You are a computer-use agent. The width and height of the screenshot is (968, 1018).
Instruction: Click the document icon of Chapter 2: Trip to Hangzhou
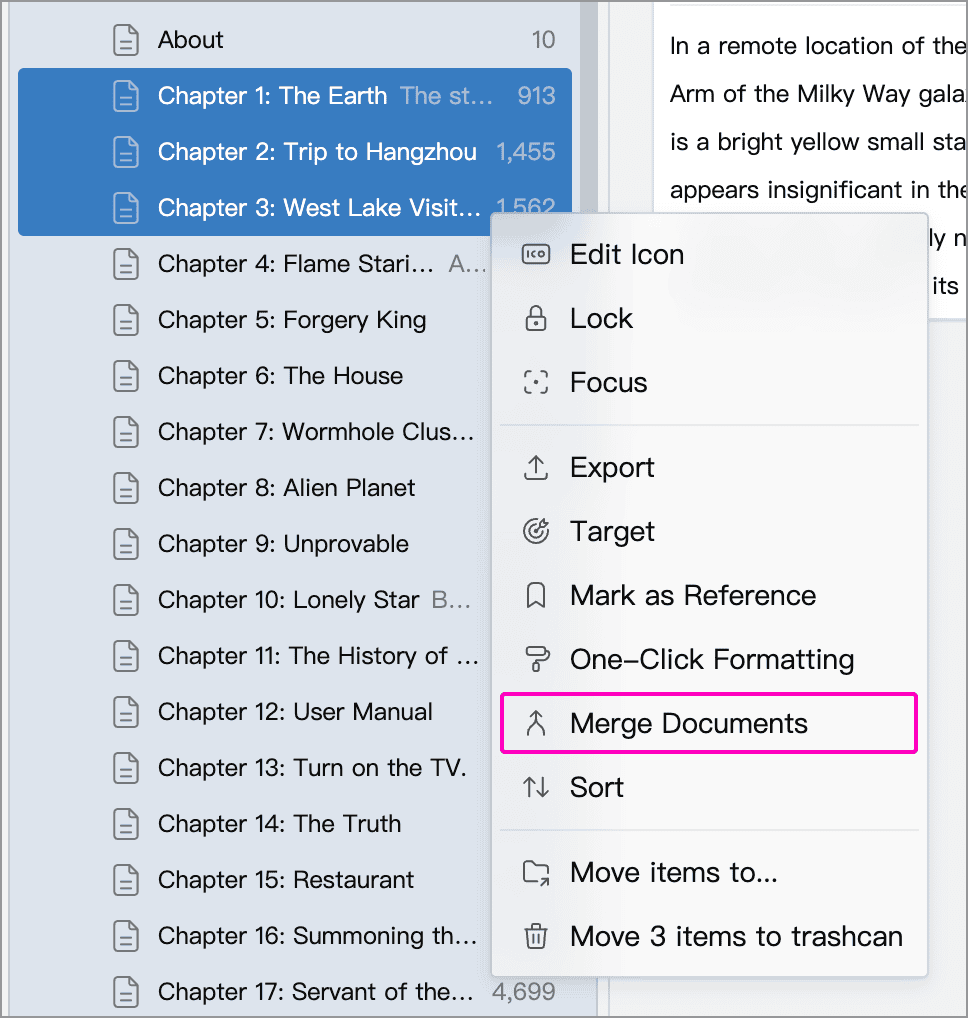[x=126, y=152]
